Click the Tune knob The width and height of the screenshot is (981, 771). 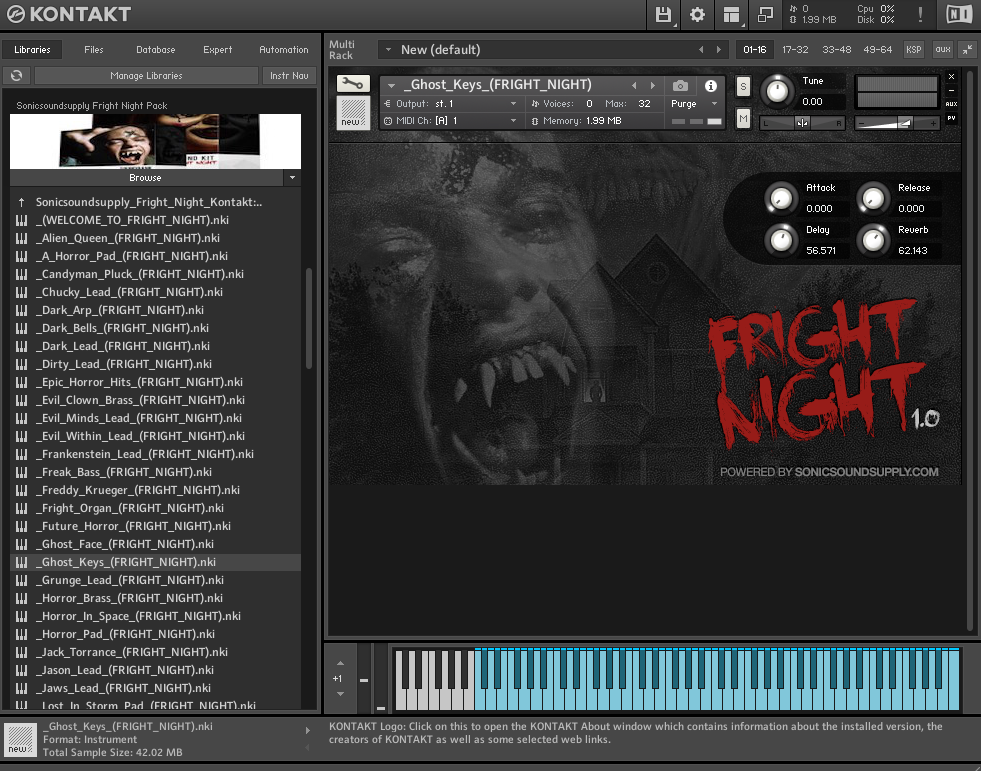point(777,91)
